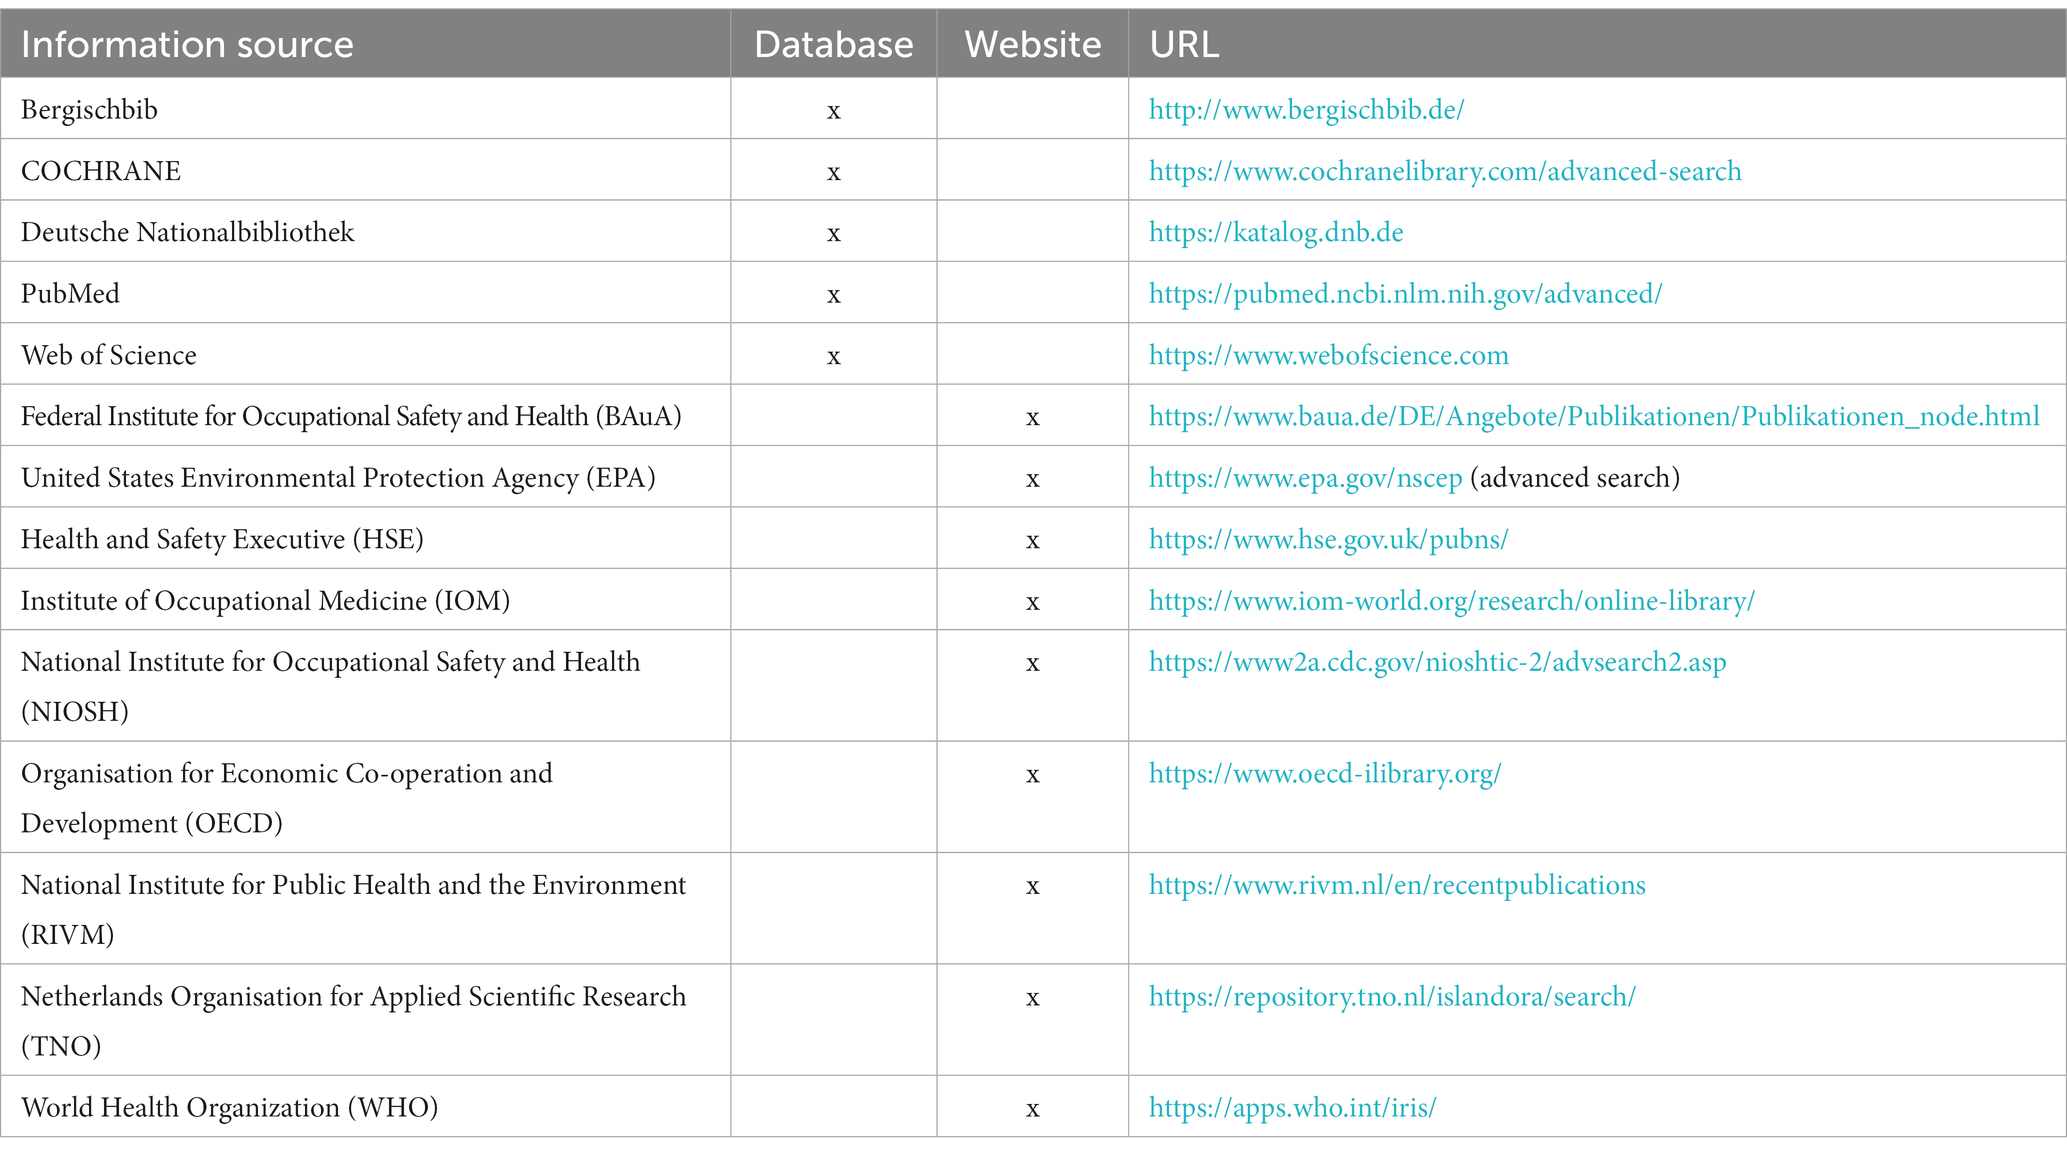2067x1155 pixels.
Task: Select the World Health Organization cell
Action: pyautogui.click(x=365, y=1107)
